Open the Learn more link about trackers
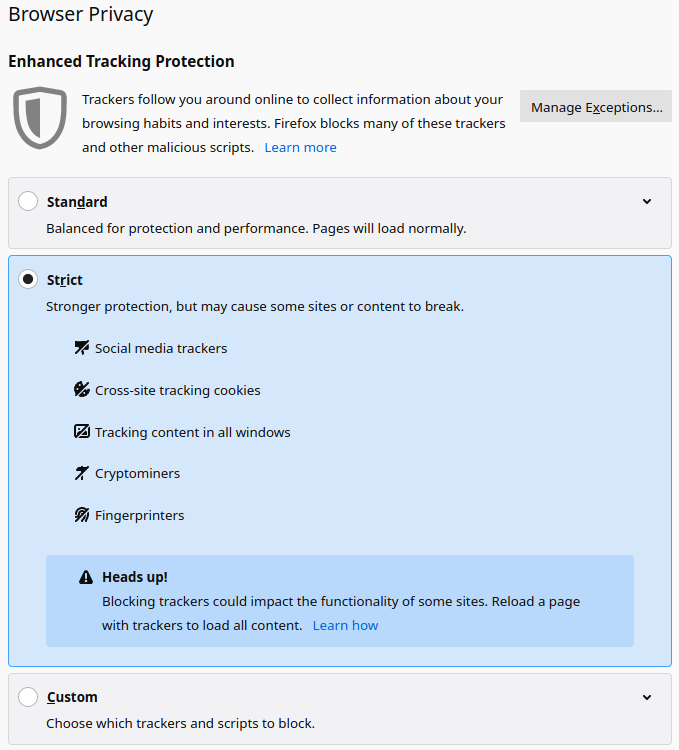 300,147
